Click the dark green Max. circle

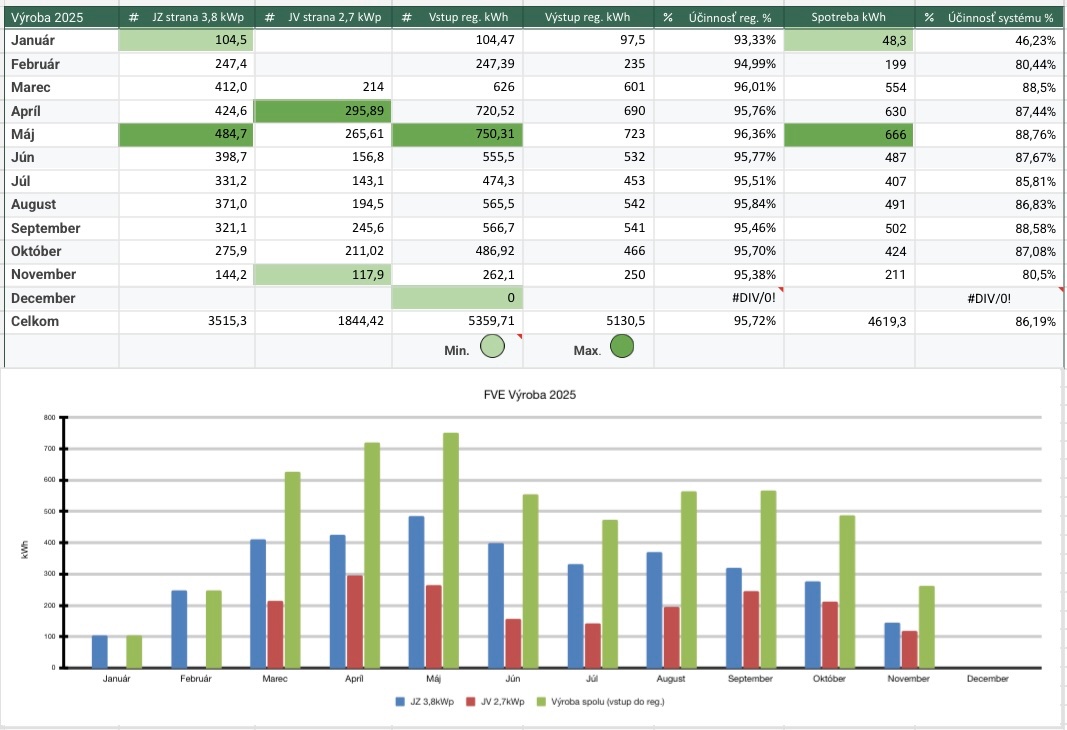(621, 347)
